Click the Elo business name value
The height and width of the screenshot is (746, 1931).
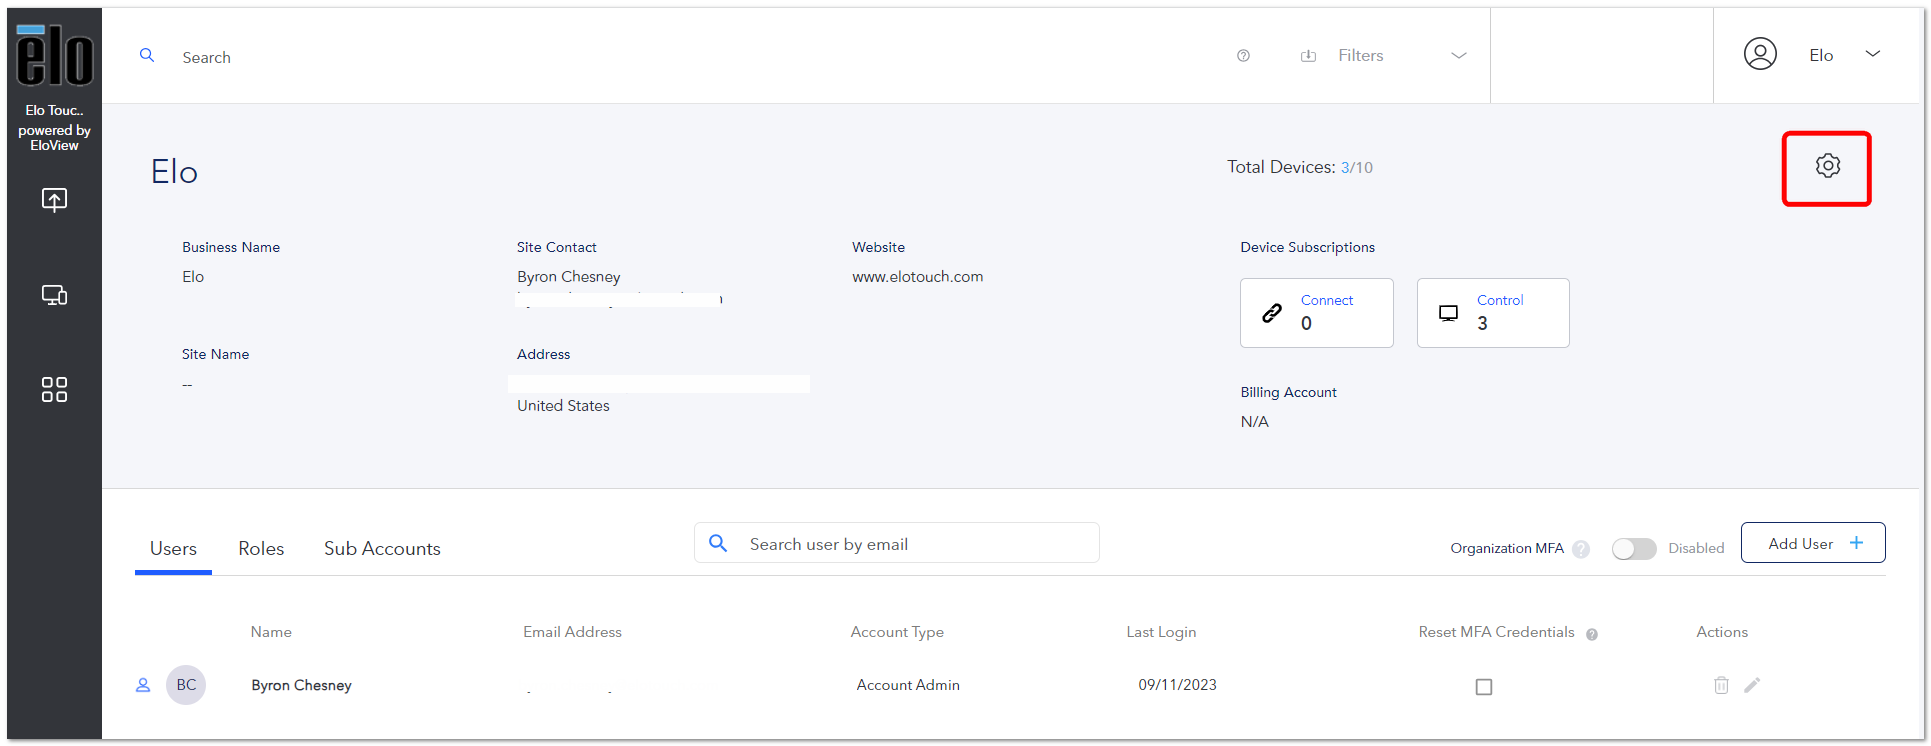tap(193, 277)
